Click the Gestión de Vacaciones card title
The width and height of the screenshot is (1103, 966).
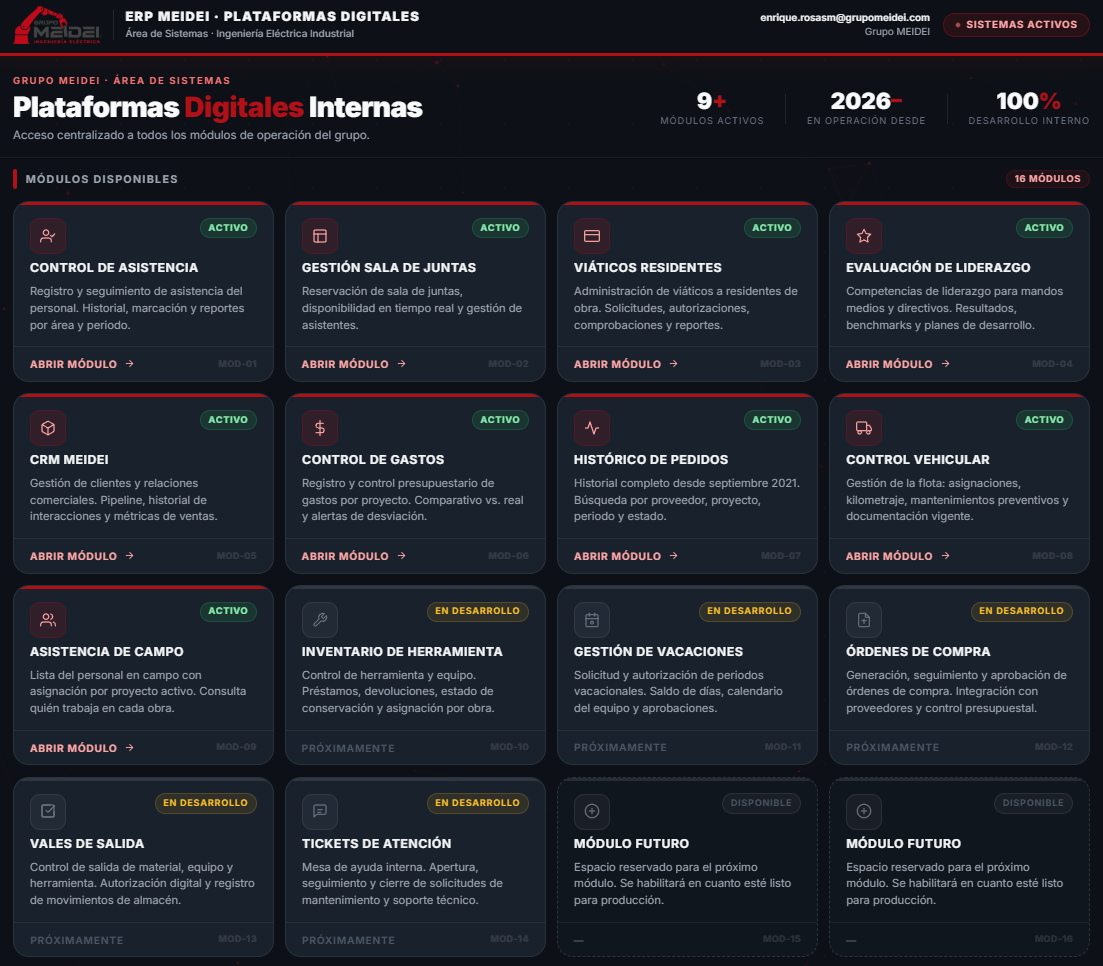(x=658, y=652)
